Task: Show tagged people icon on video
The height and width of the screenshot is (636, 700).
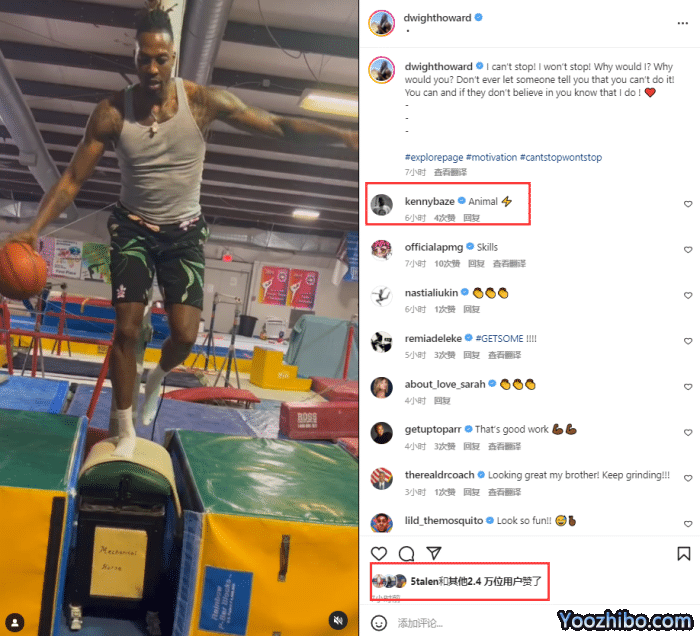Action: 15,622
